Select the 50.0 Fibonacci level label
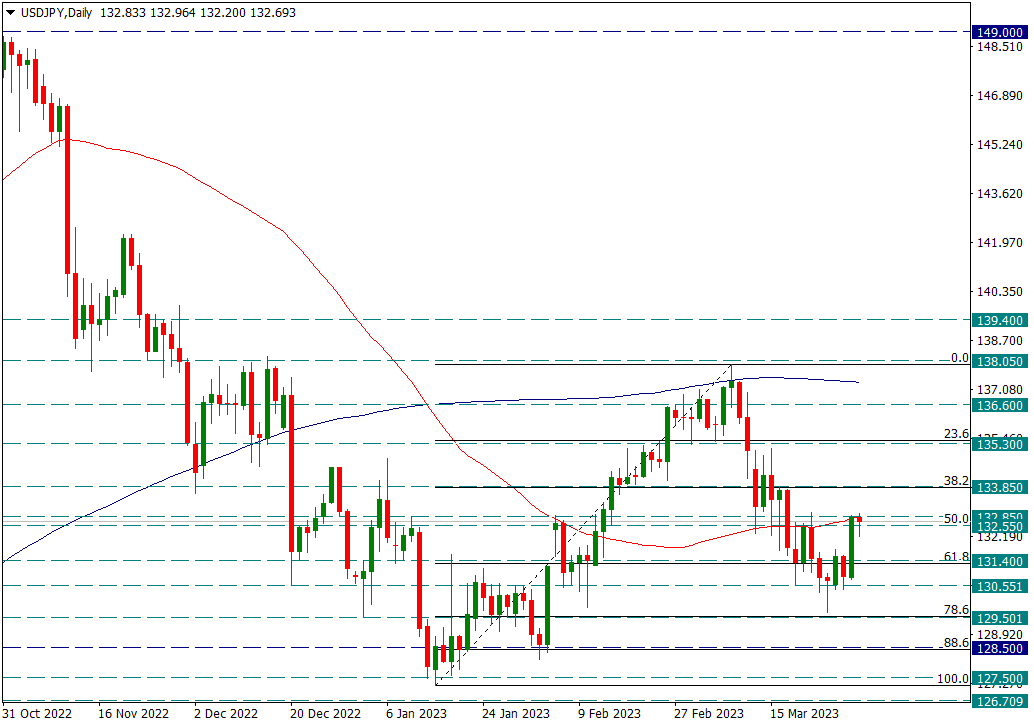This screenshot has height=726, width=1034. (x=957, y=519)
